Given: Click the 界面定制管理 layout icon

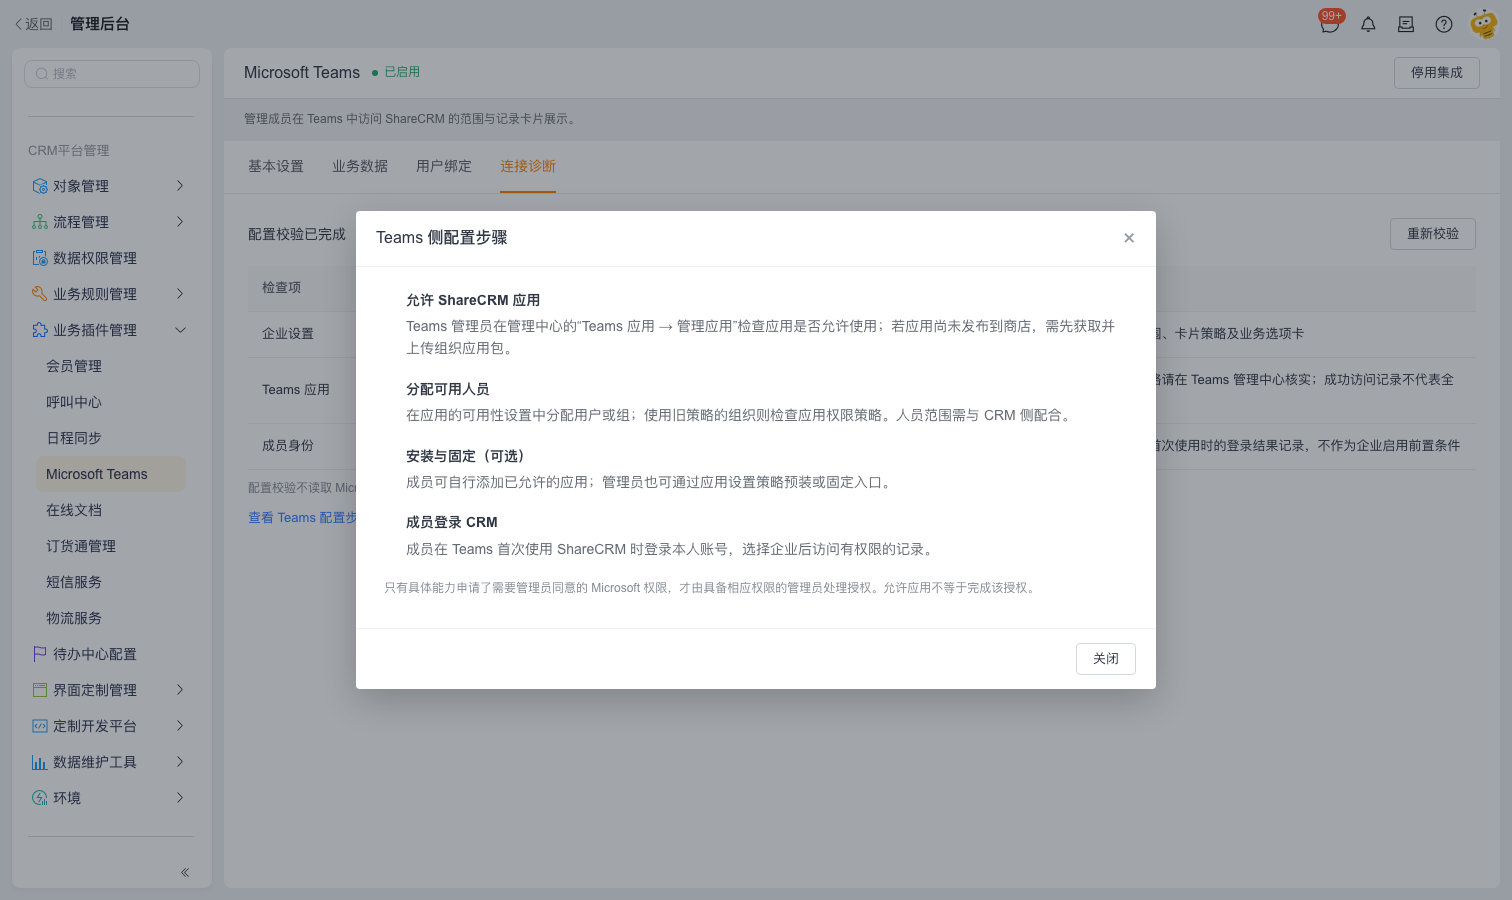Looking at the screenshot, I should [x=40, y=690].
